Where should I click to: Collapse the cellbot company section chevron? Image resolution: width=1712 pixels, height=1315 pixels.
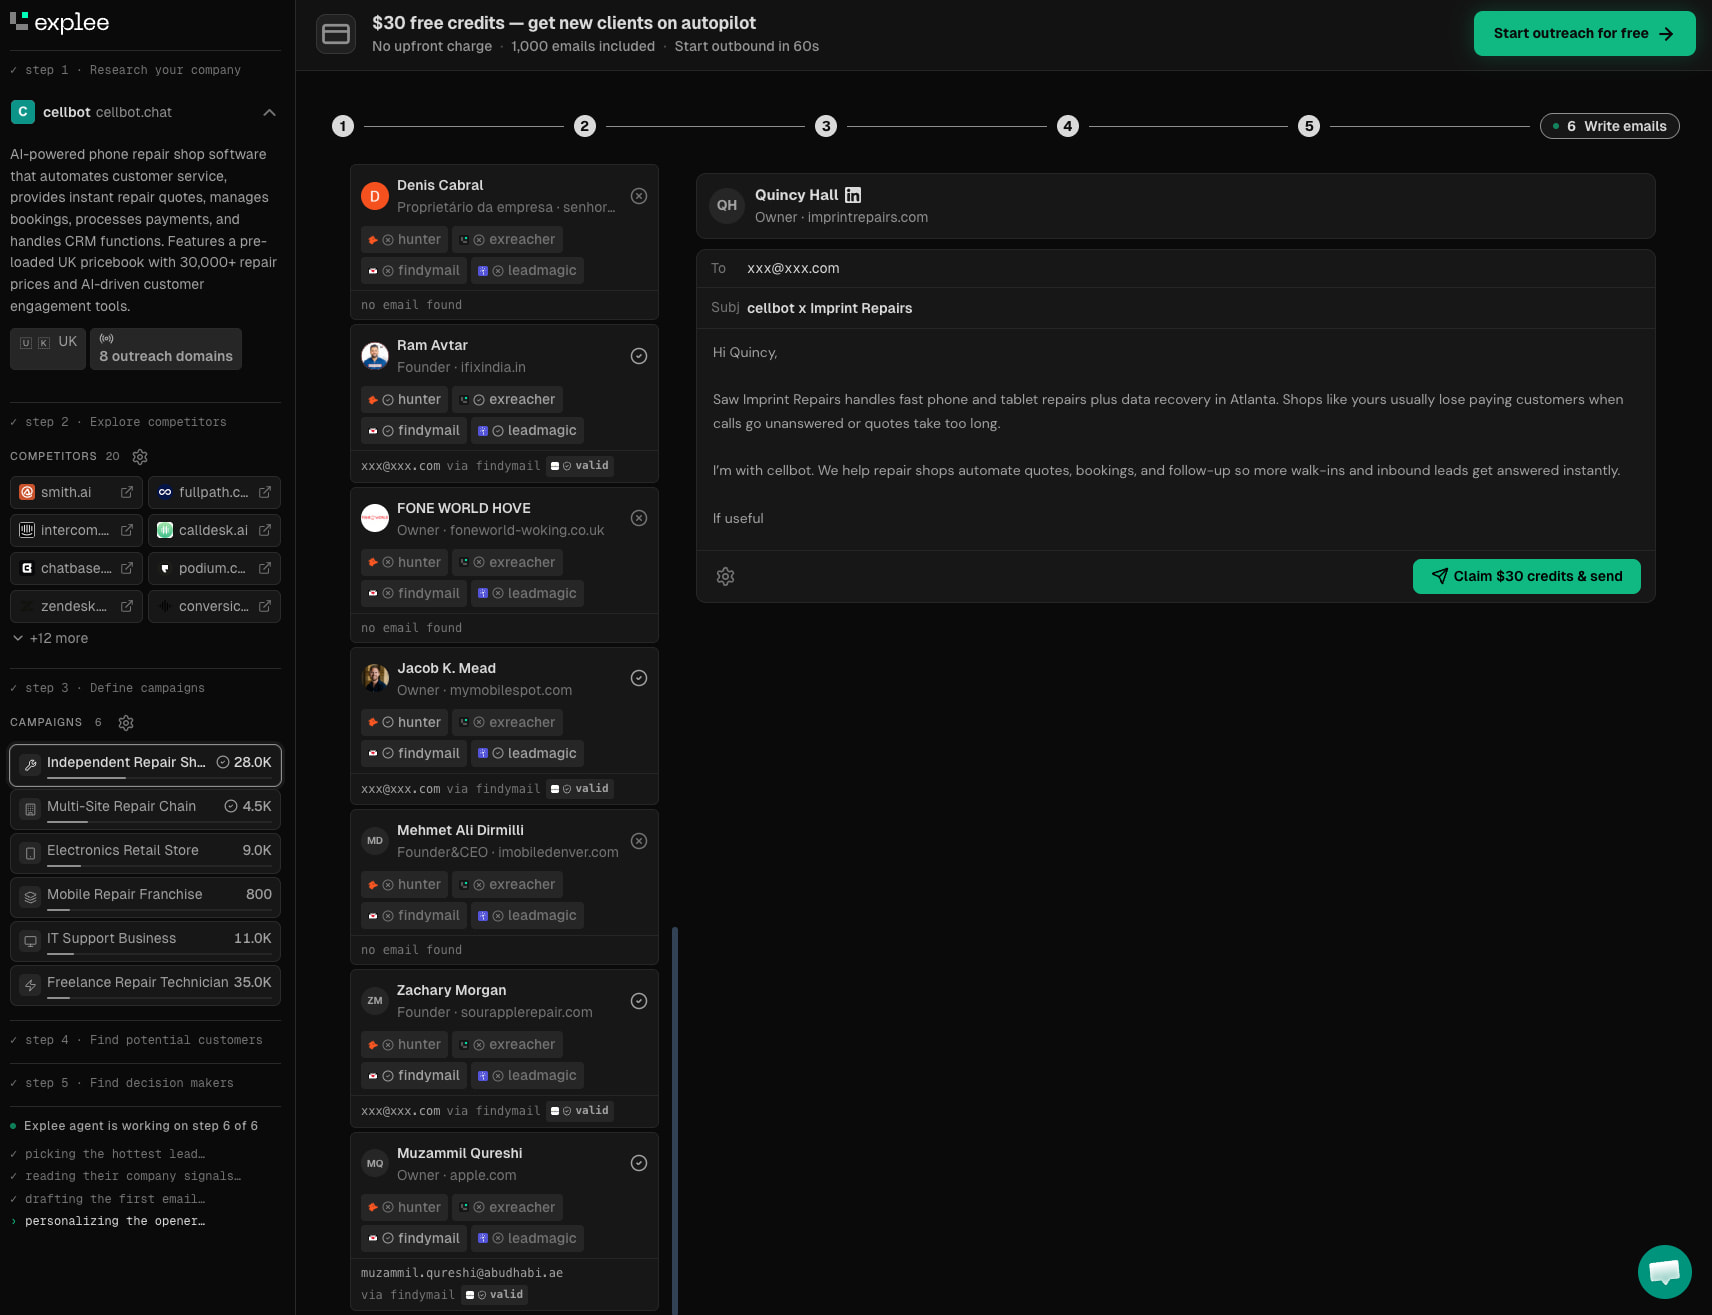tap(269, 112)
